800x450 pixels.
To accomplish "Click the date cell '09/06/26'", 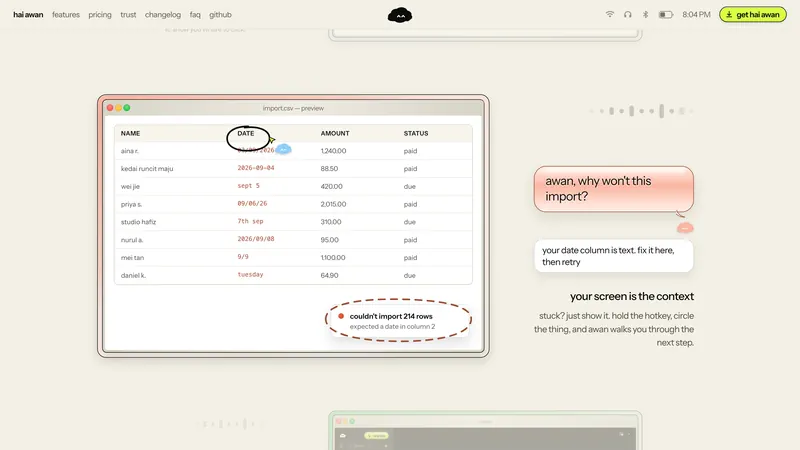I will [x=252, y=203].
